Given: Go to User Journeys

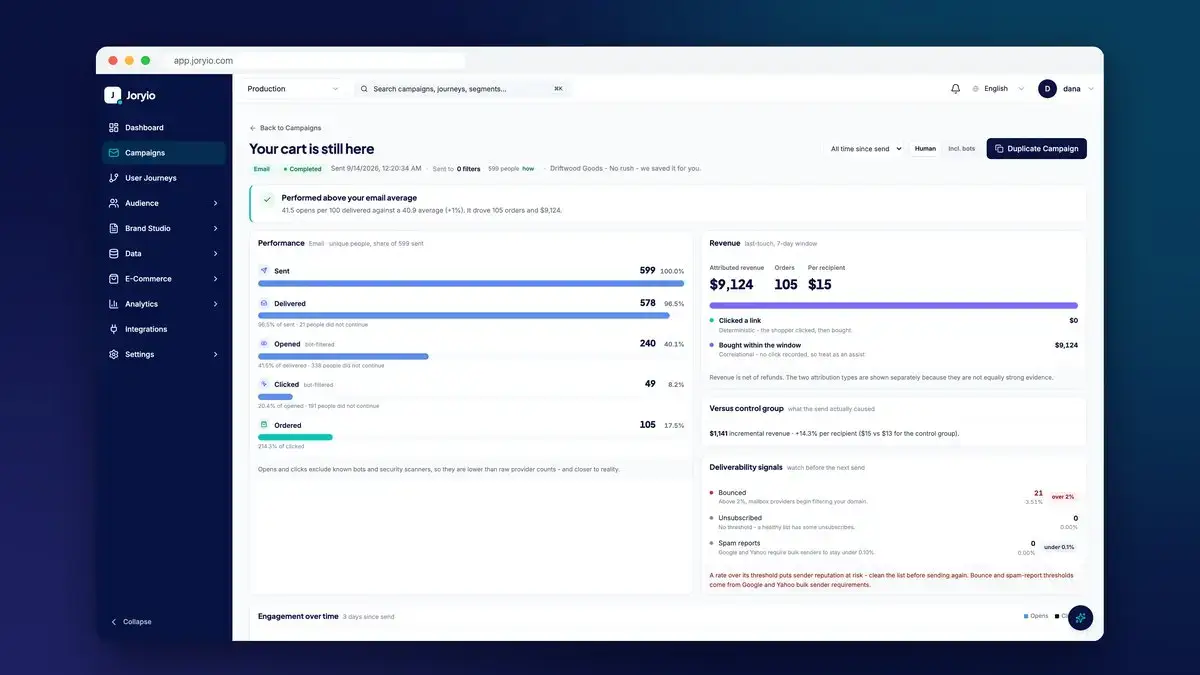Looking at the screenshot, I should point(164,178).
